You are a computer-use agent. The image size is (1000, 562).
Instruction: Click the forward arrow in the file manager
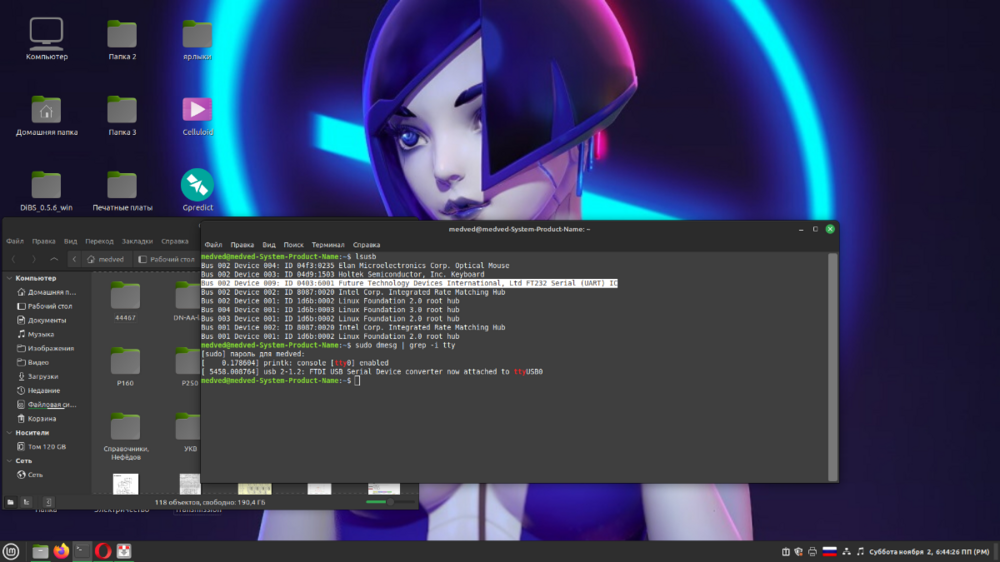click(34, 260)
